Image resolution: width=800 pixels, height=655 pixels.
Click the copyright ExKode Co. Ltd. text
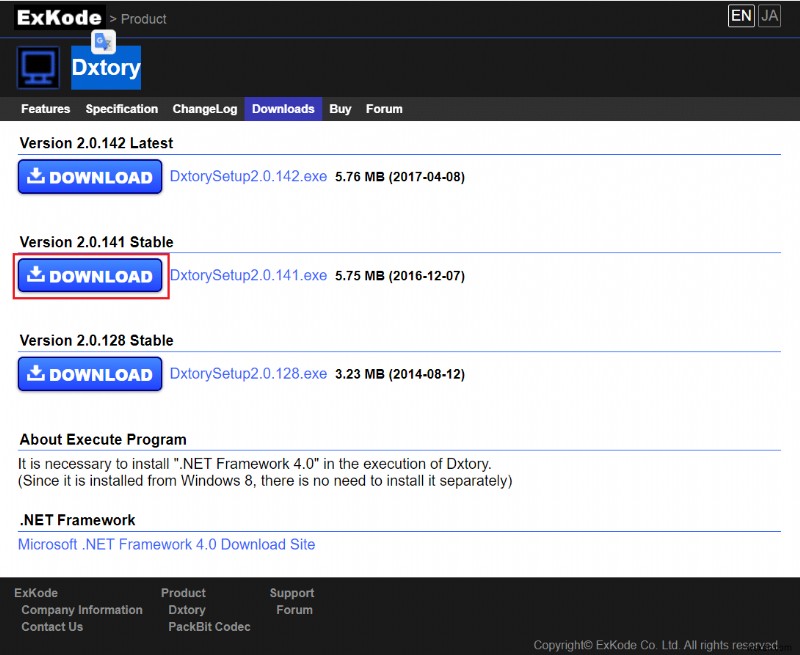tap(656, 645)
